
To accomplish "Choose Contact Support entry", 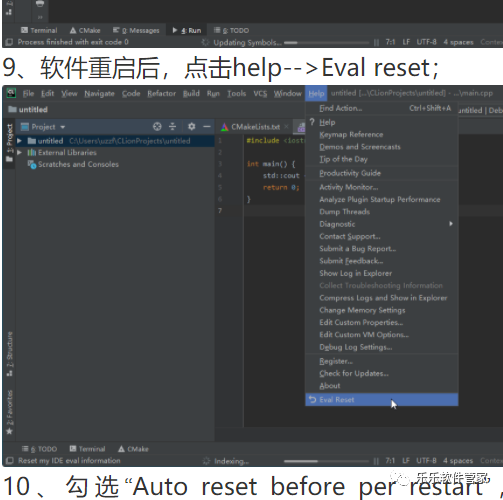I will [x=382, y=237].
